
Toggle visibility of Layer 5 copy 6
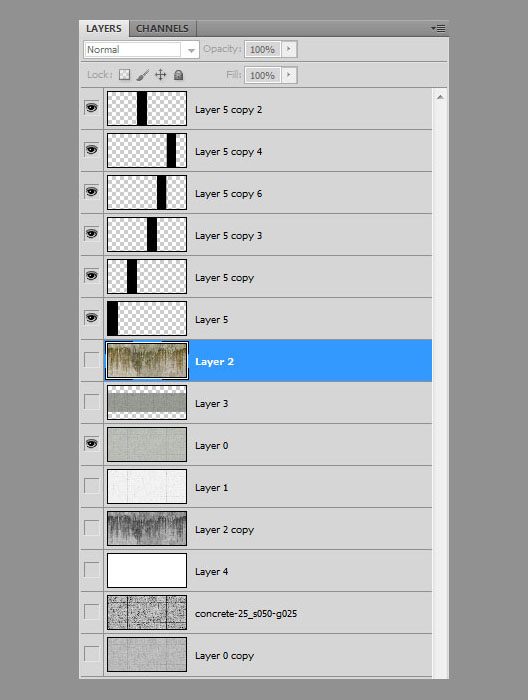[91, 192]
